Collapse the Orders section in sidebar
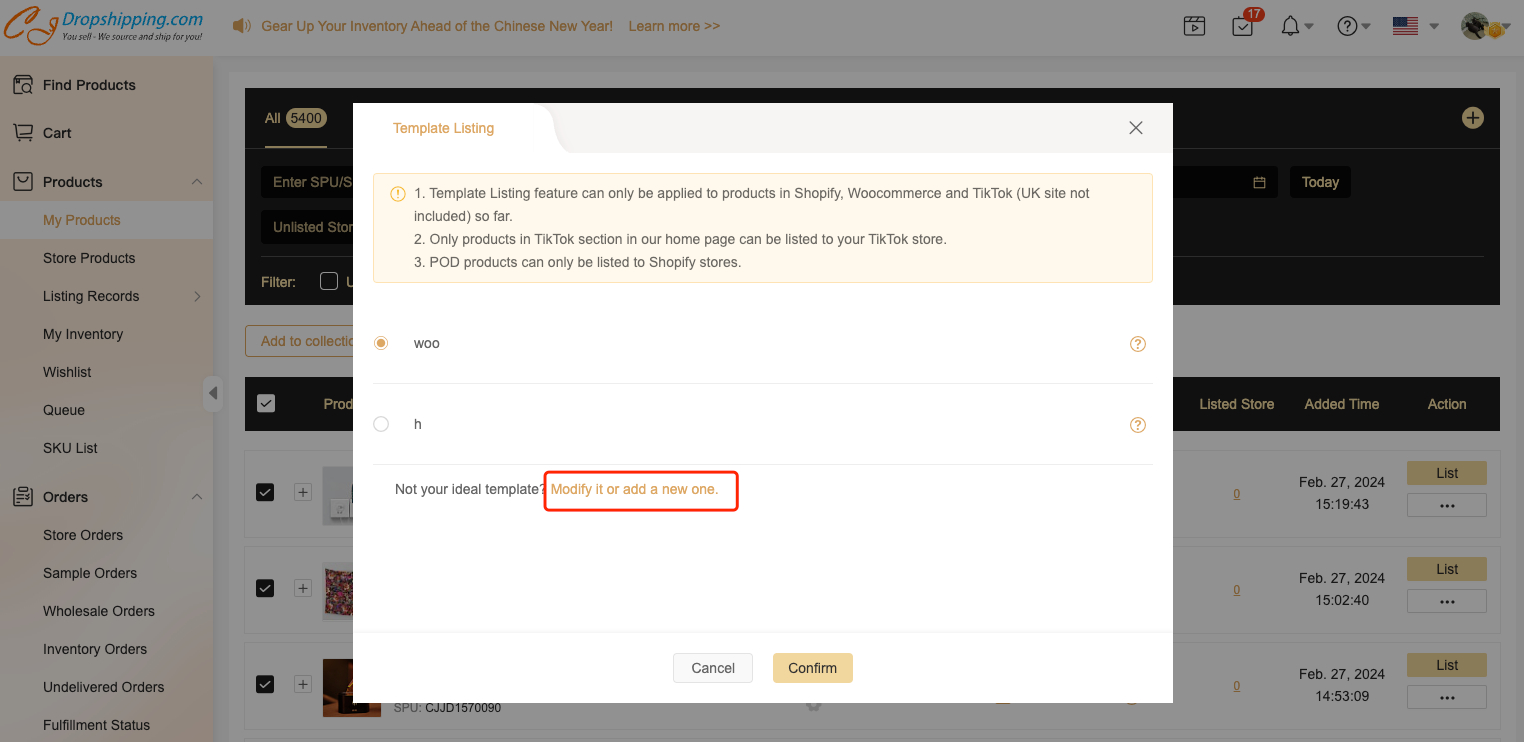Viewport: 1524px width, 742px height. coord(197,497)
